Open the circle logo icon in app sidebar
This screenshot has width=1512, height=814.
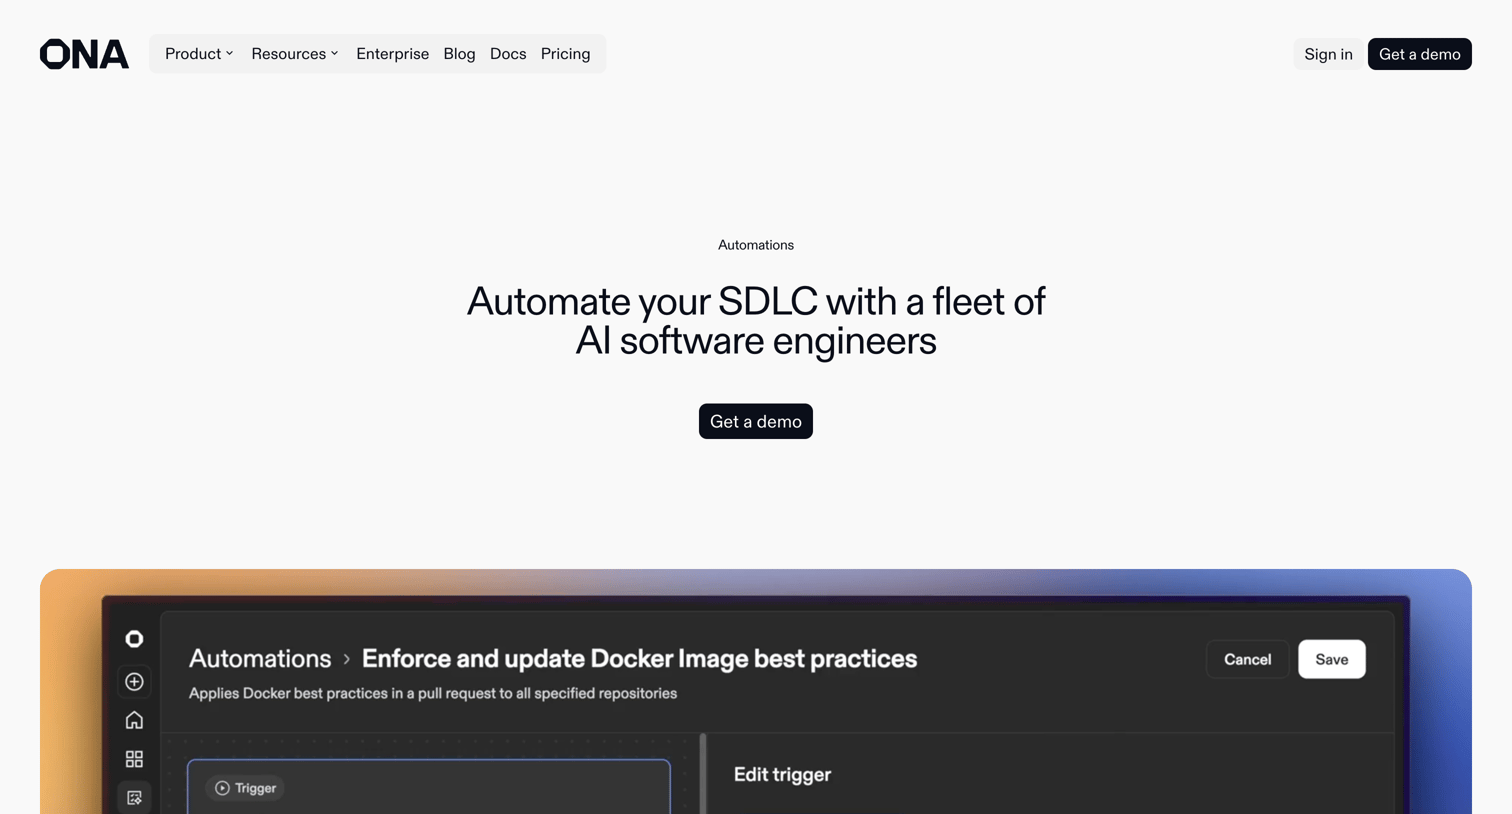coord(134,639)
